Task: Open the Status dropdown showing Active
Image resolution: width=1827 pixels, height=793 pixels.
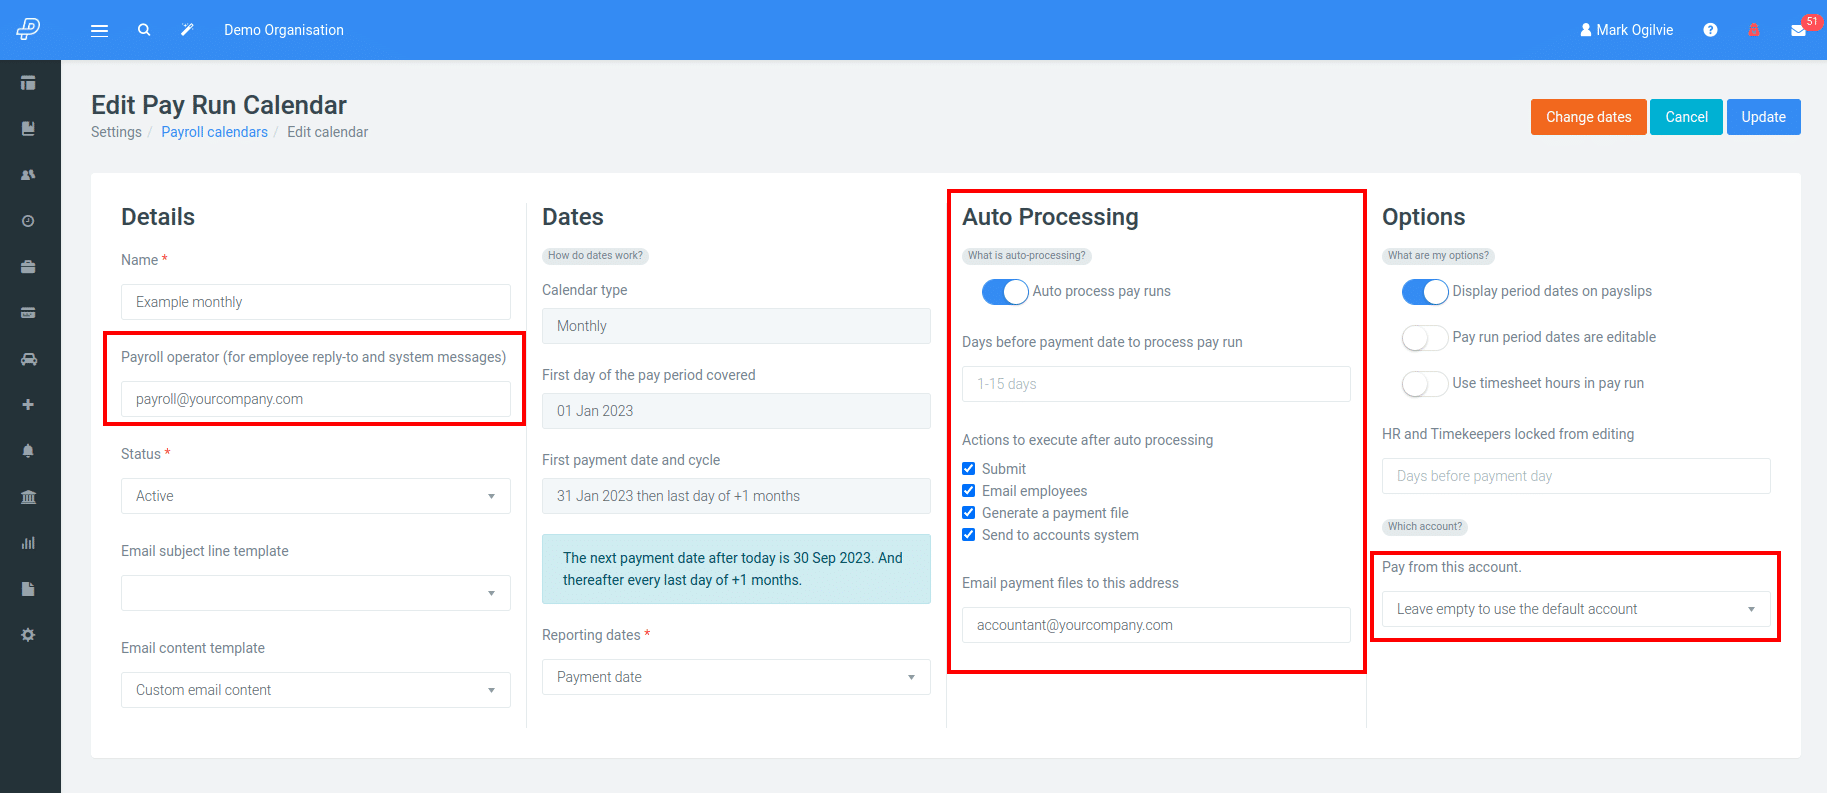Action: 315,495
